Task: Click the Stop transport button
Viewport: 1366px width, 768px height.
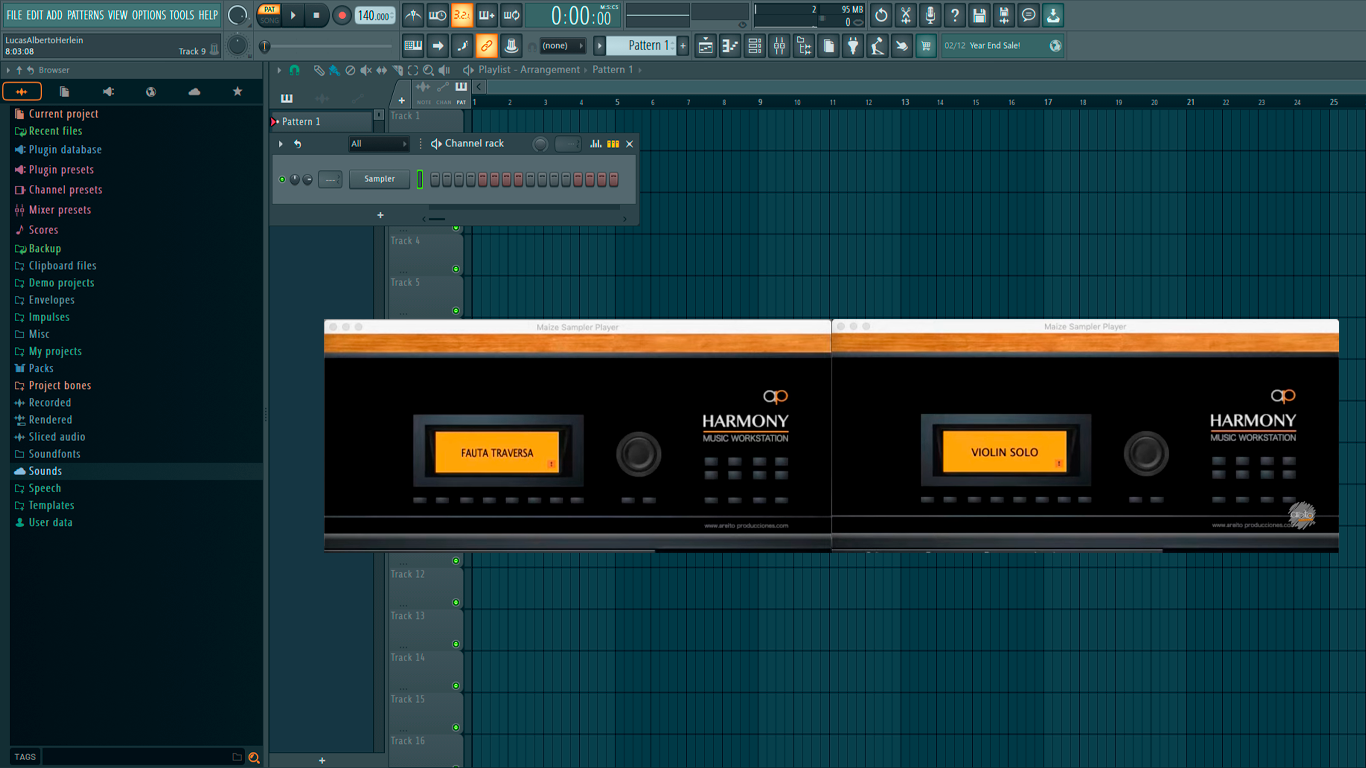Action: tap(317, 15)
